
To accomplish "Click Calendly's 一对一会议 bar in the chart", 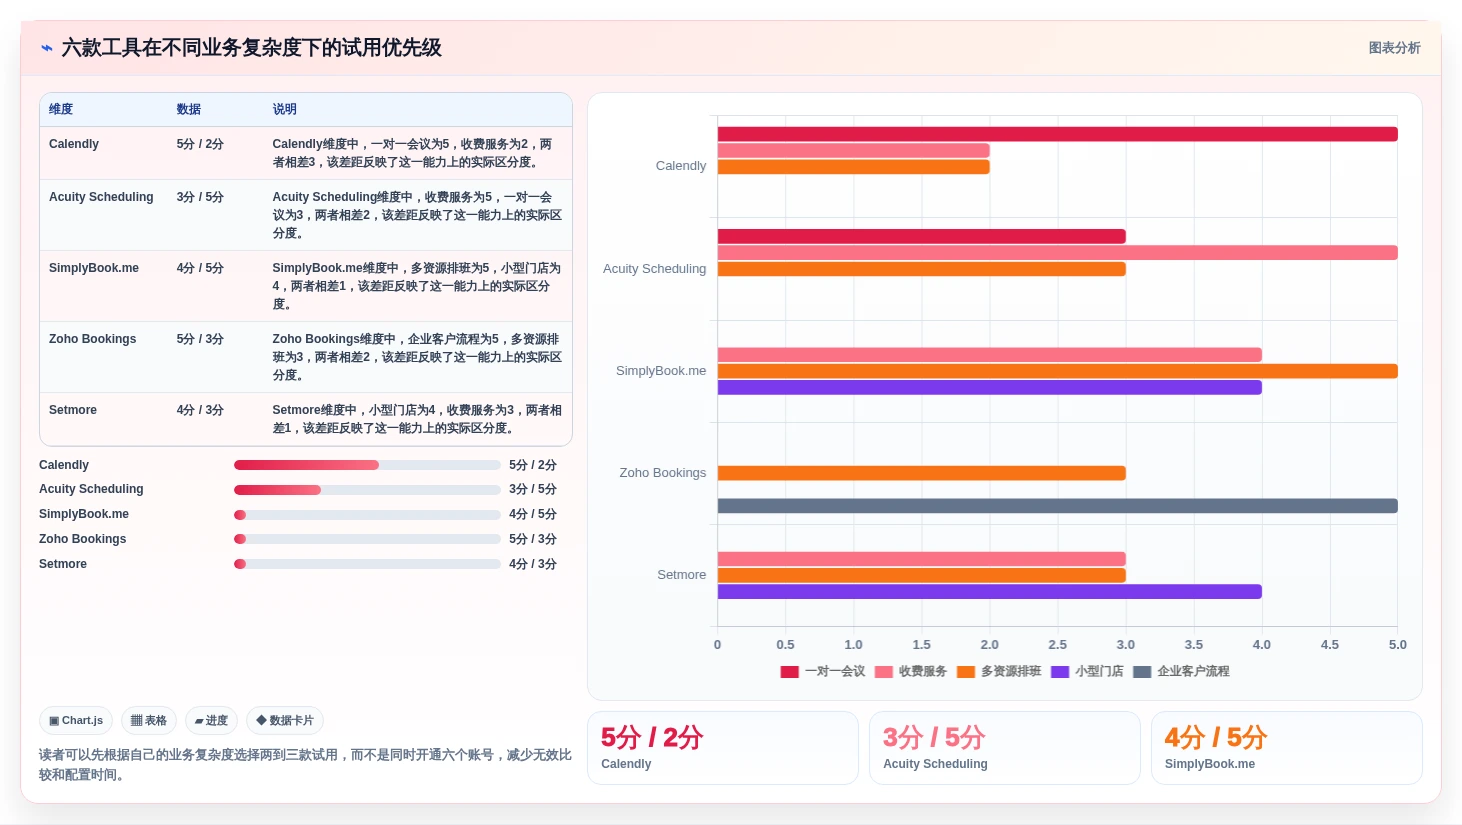I will click(x=1057, y=134).
